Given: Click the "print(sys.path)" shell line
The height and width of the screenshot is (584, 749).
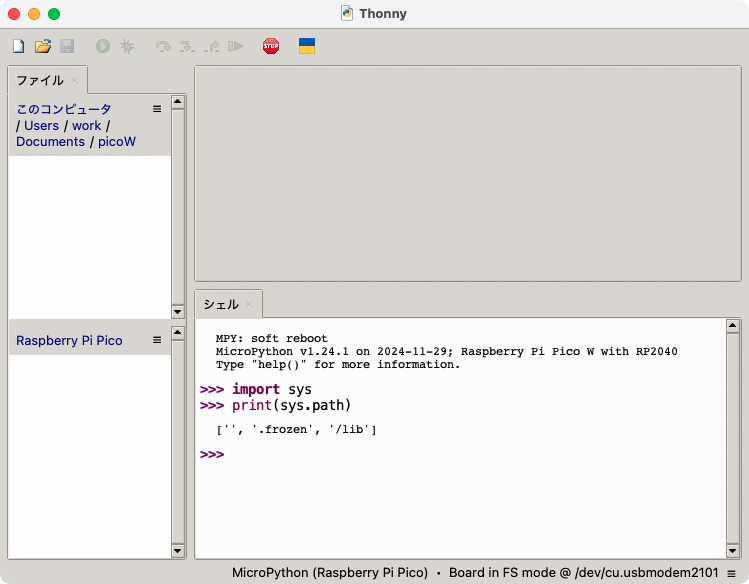Looking at the screenshot, I should tap(291, 405).
